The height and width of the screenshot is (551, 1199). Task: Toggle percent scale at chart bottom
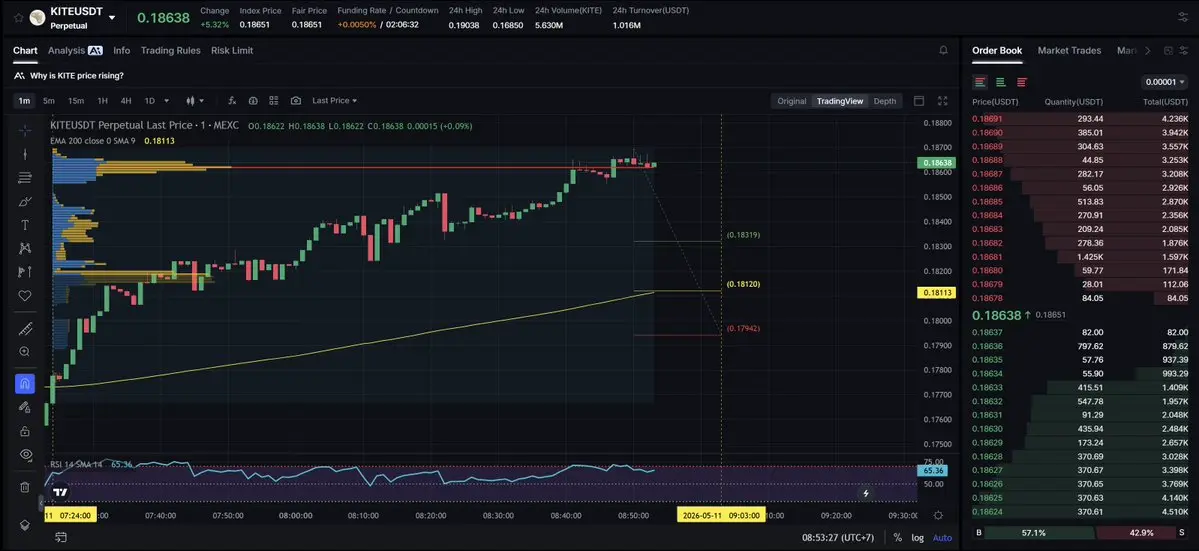[x=898, y=538]
